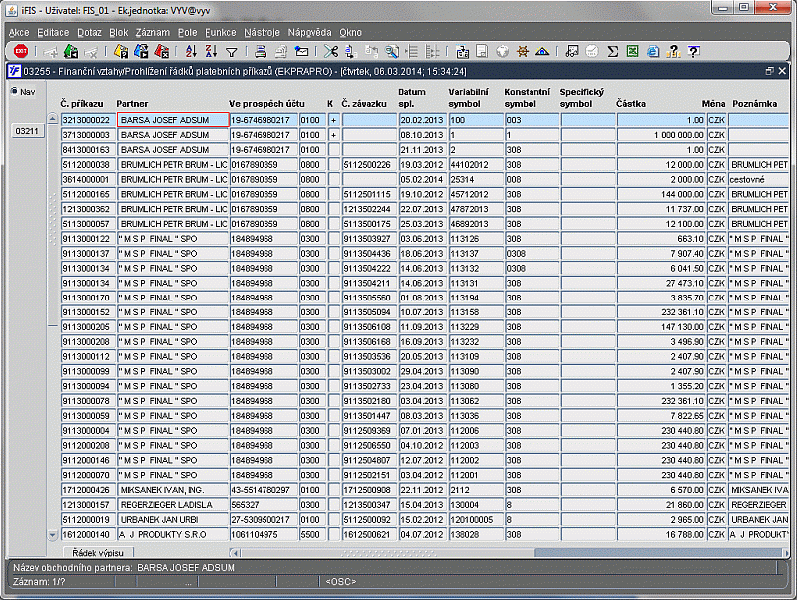
Task: Click the printer icon
Action: tap(261, 51)
